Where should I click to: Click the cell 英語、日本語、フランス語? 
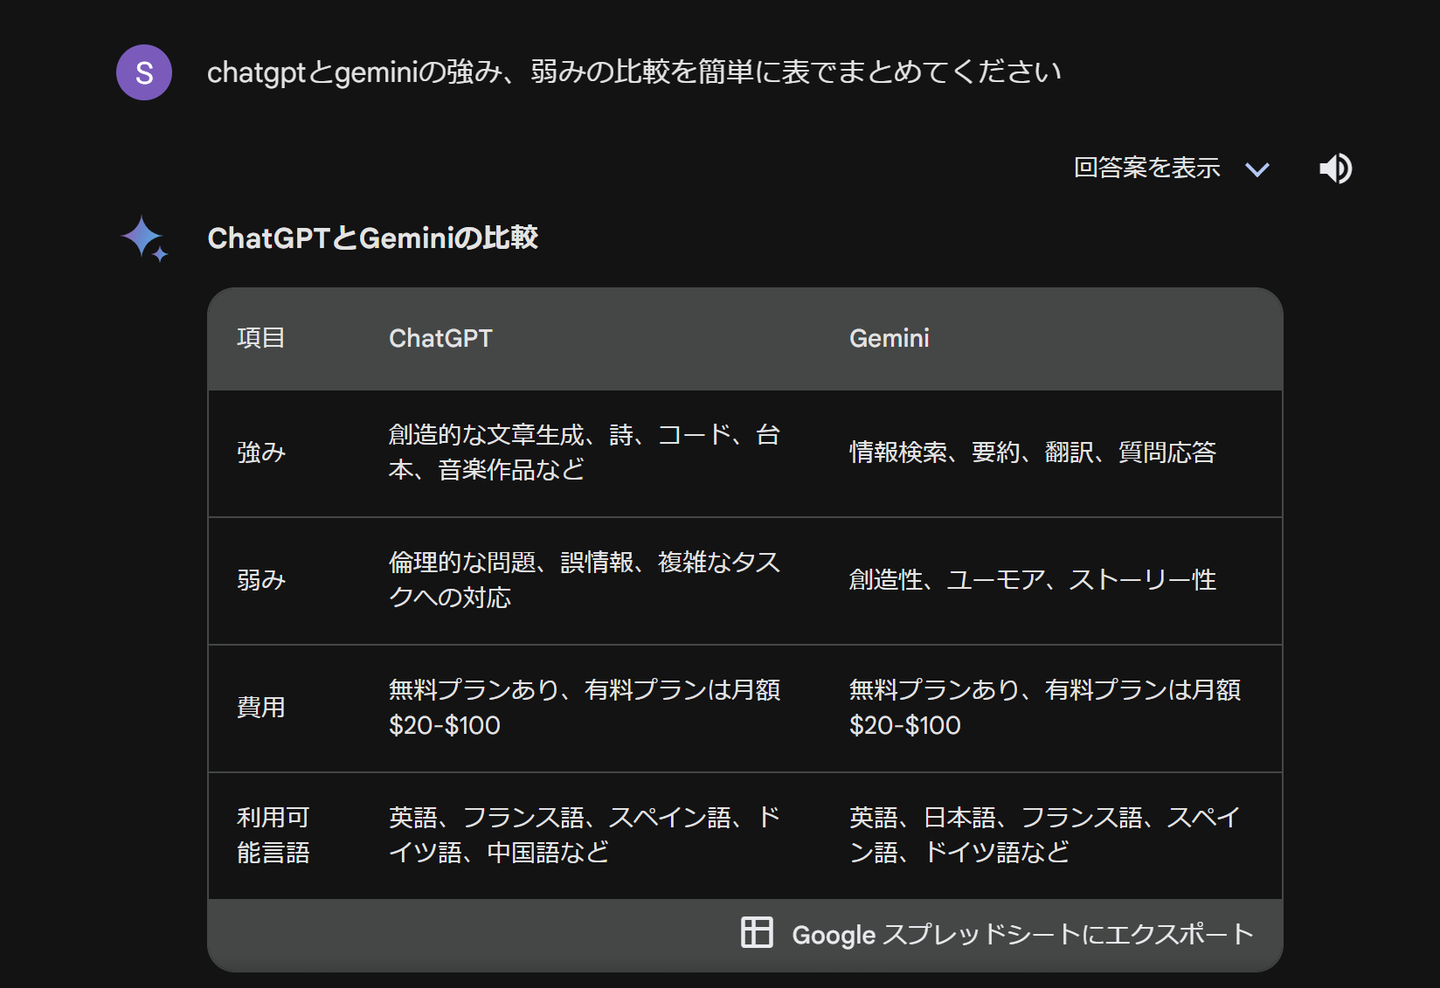coord(1045,835)
